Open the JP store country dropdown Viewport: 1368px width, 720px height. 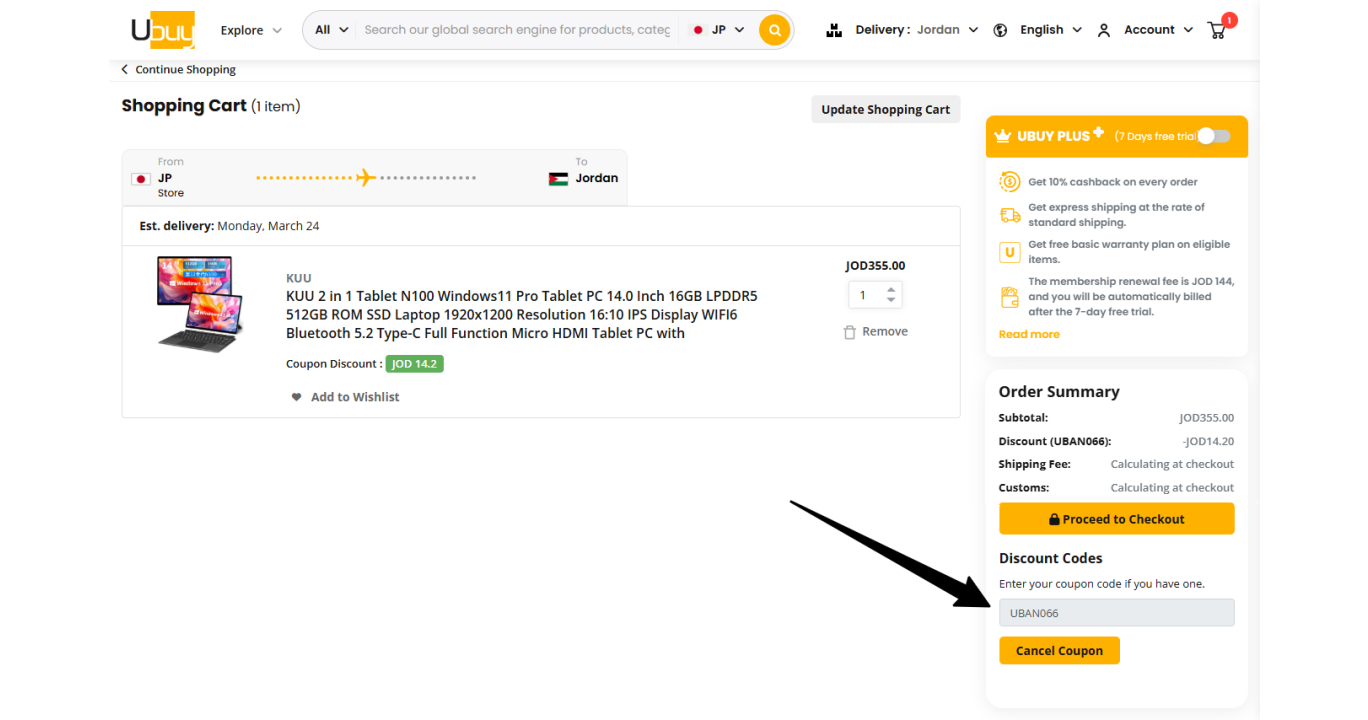pyautogui.click(x=719, y=30)
